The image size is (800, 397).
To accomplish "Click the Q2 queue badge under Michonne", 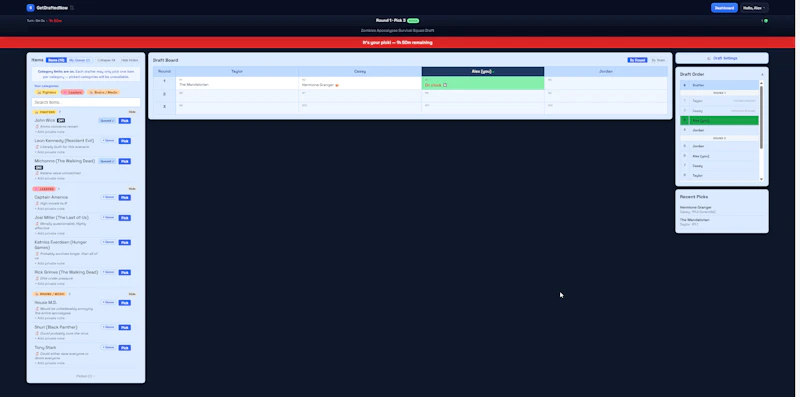I will tap(39, 167).
